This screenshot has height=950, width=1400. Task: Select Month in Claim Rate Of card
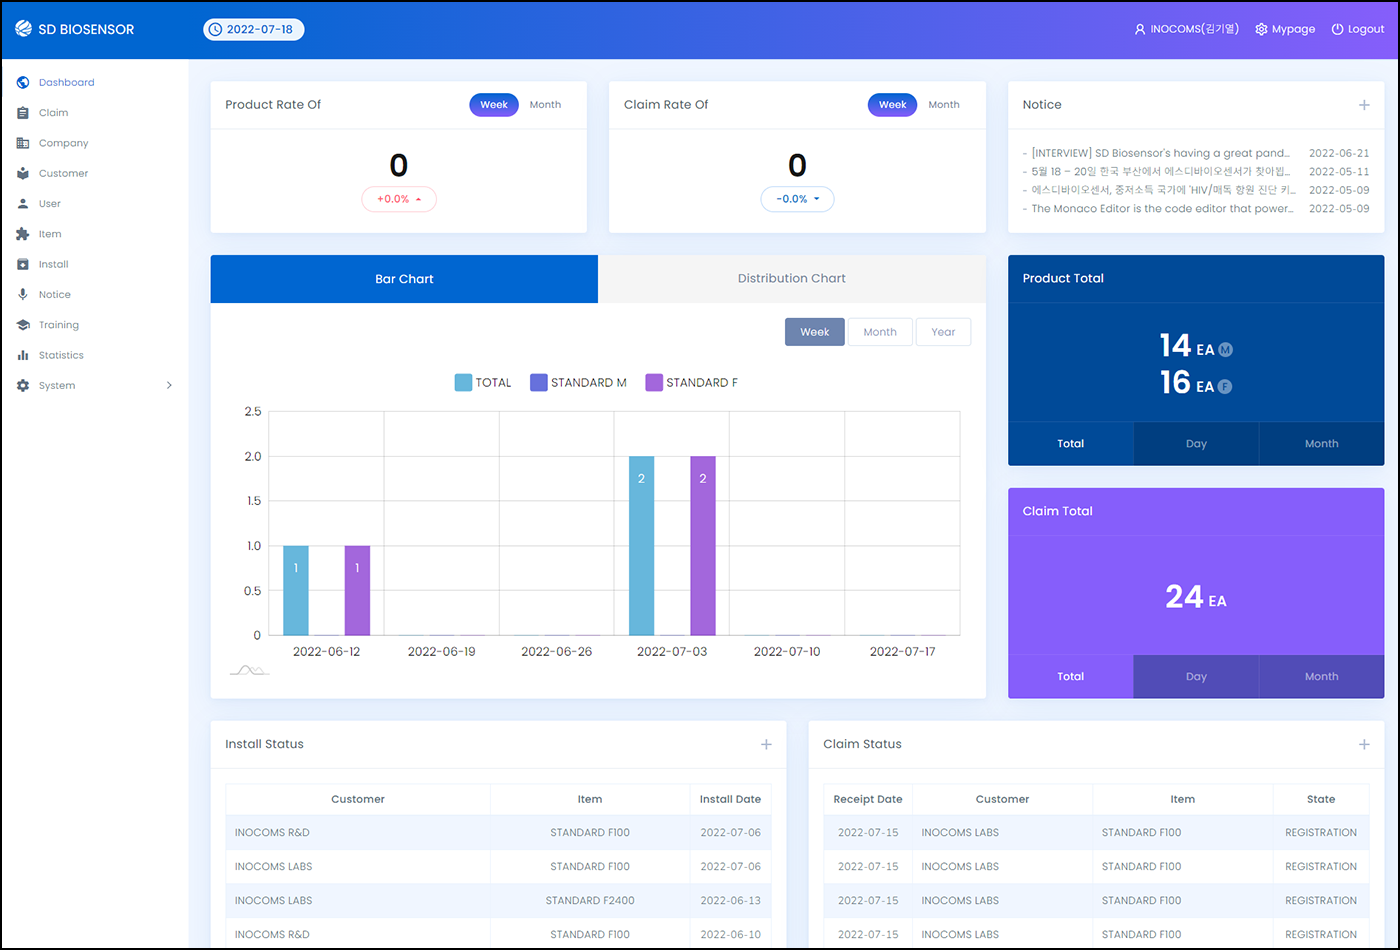tap(944, 104)
